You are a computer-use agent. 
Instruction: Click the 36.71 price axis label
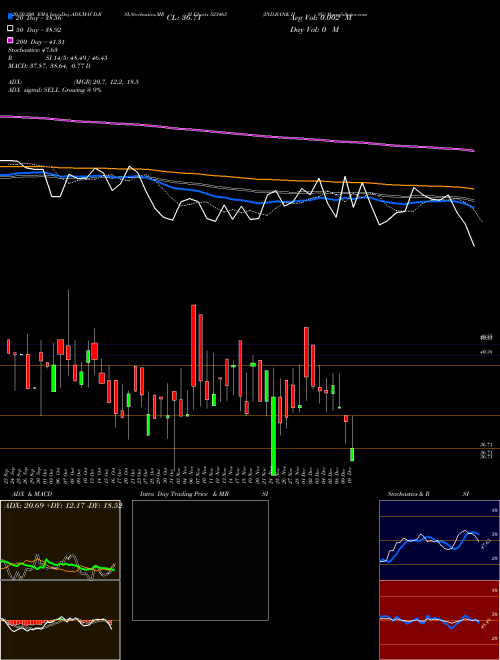click(x=486, y=444)
